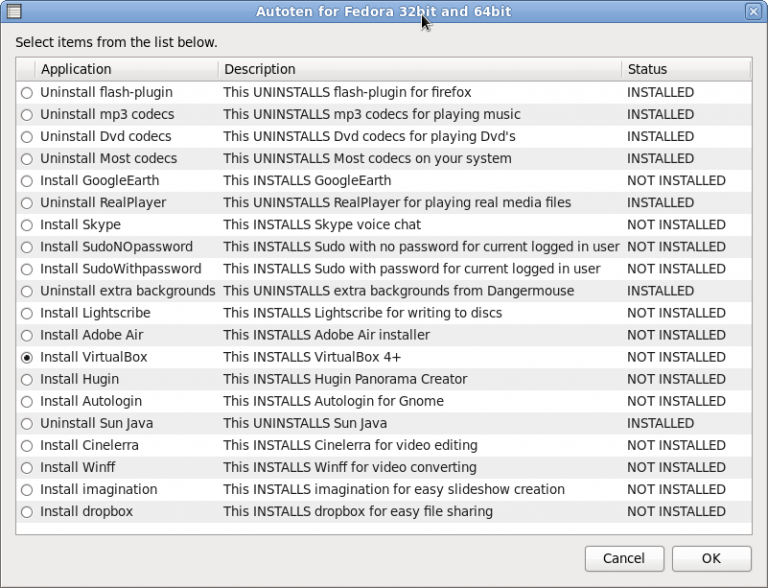Screen dimensions: 768x588
Task: Click 'This INSTALLS Skype voice chat' description
Action: [x=322, y=225]
